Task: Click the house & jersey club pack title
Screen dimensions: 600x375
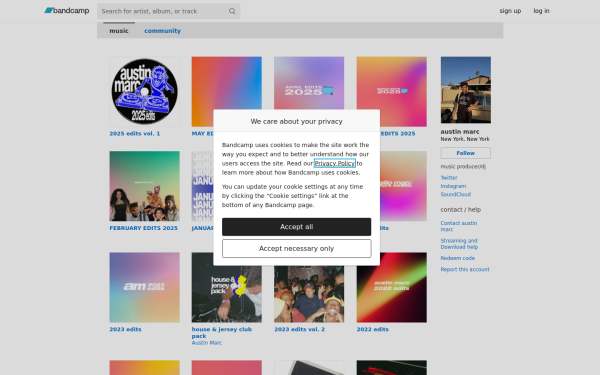Action: click(222, 333)
